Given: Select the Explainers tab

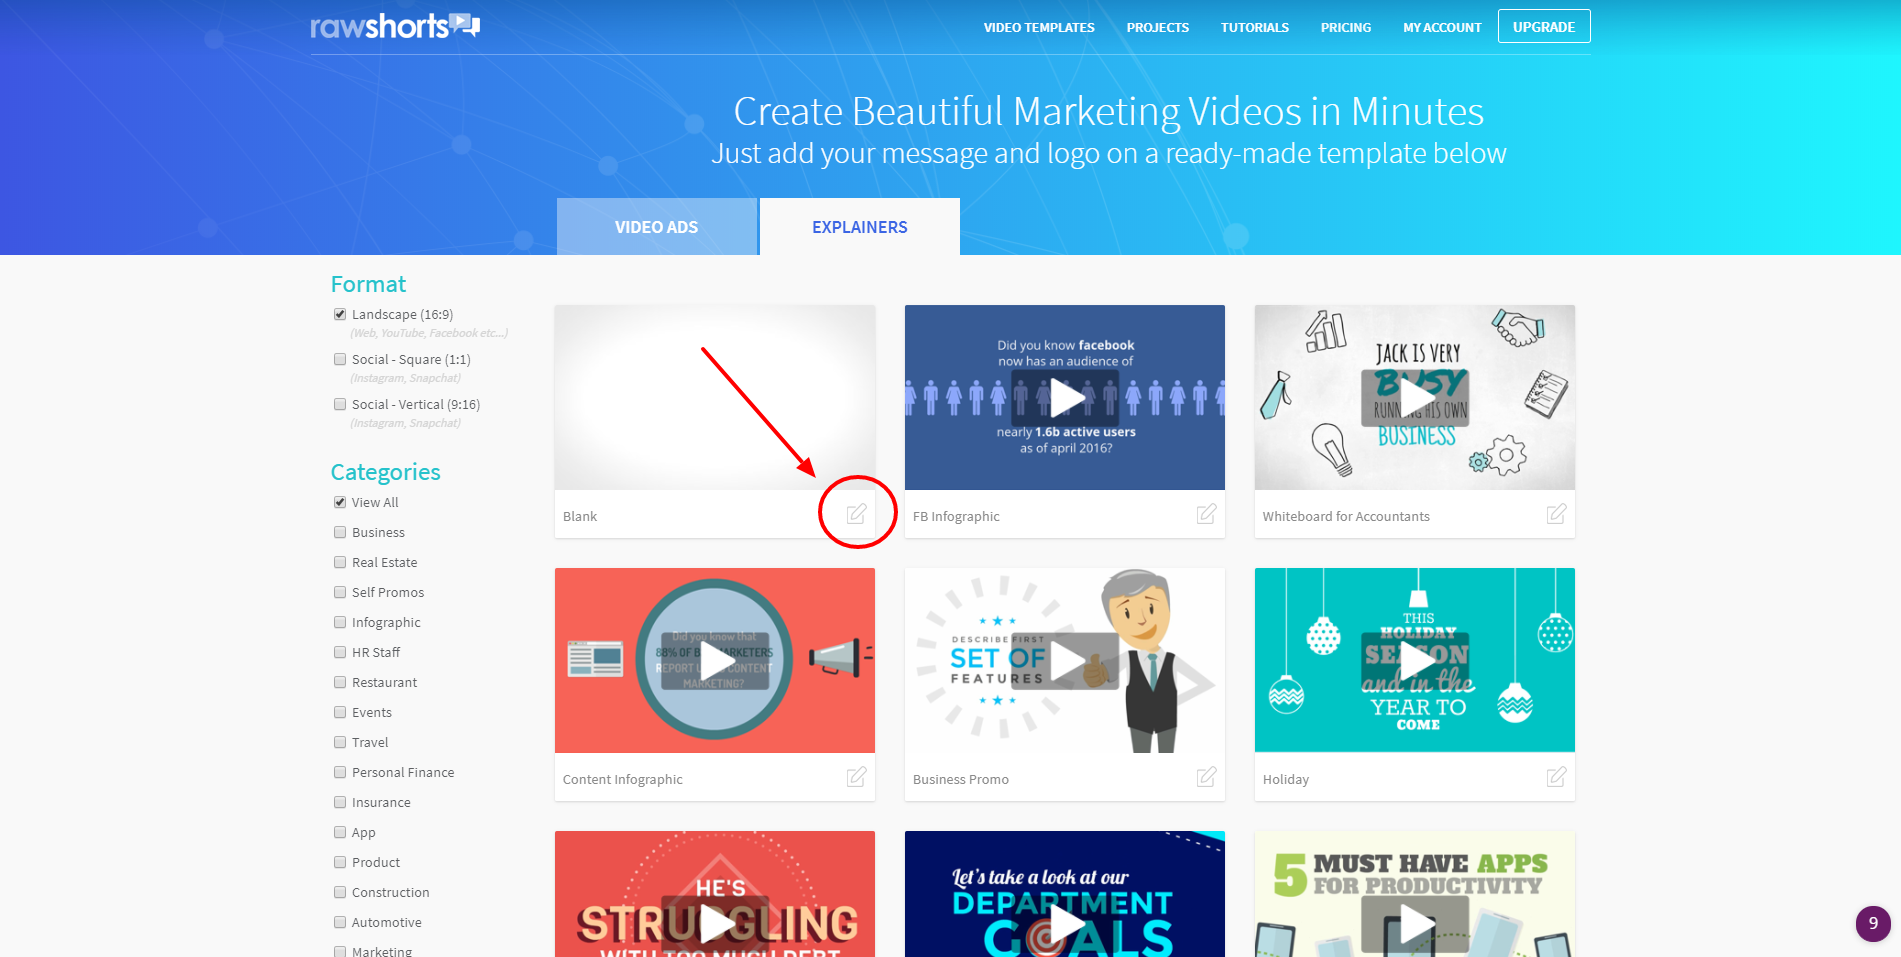Looking at the screenshot, I should 860,227.
